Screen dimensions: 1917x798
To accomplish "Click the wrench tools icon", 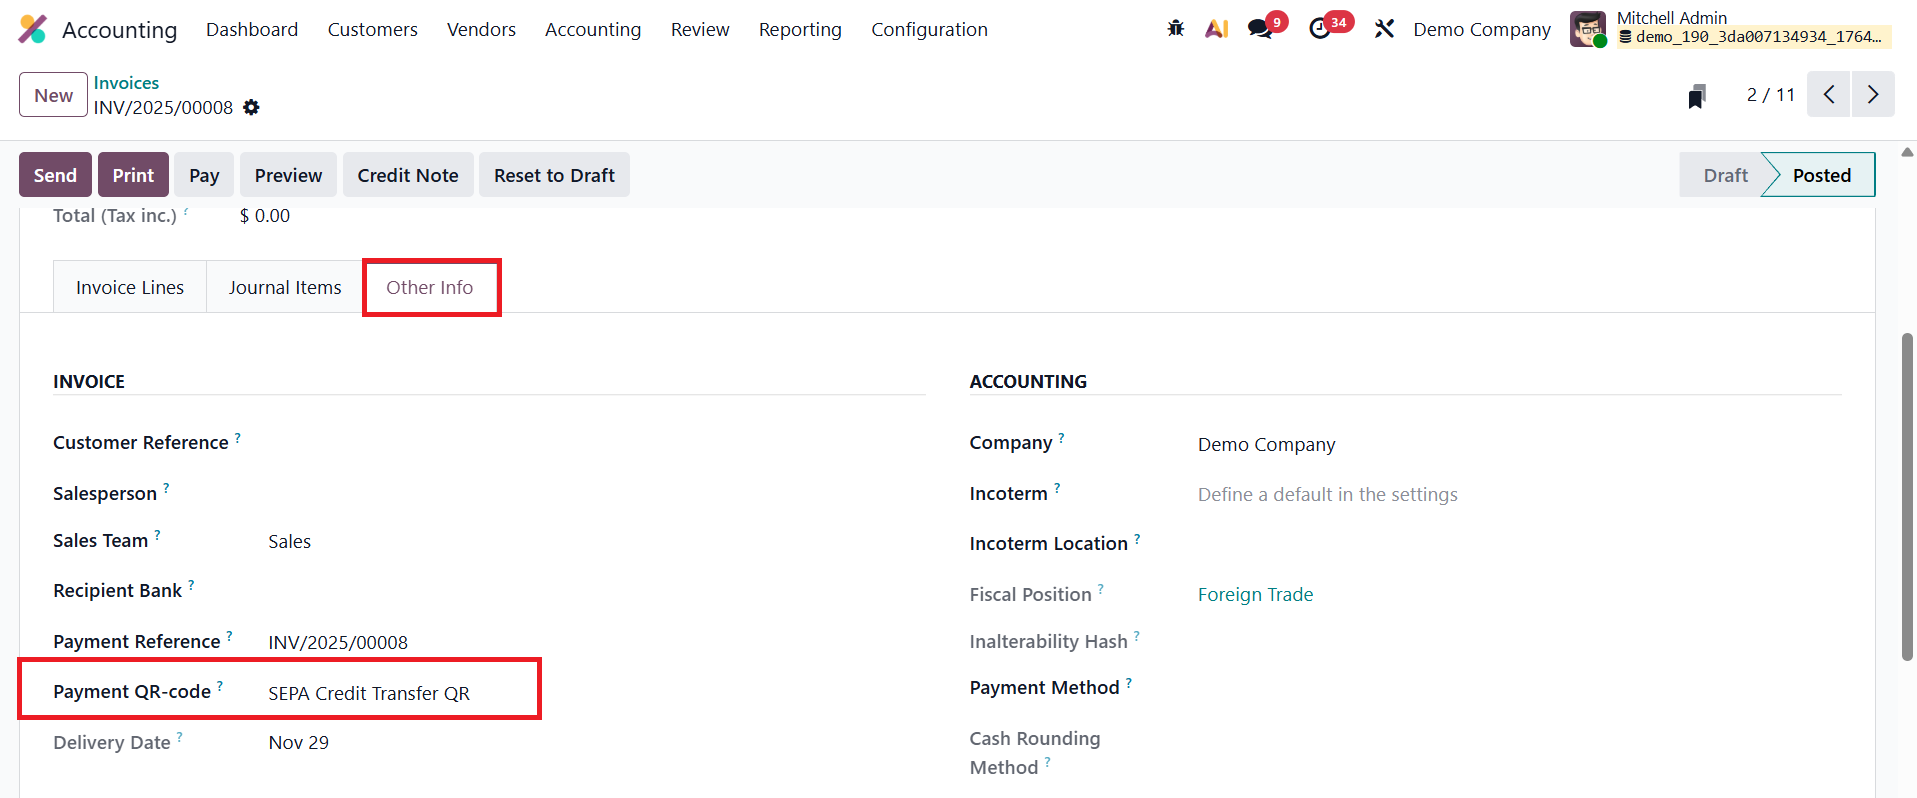I will pos(1384,29).
